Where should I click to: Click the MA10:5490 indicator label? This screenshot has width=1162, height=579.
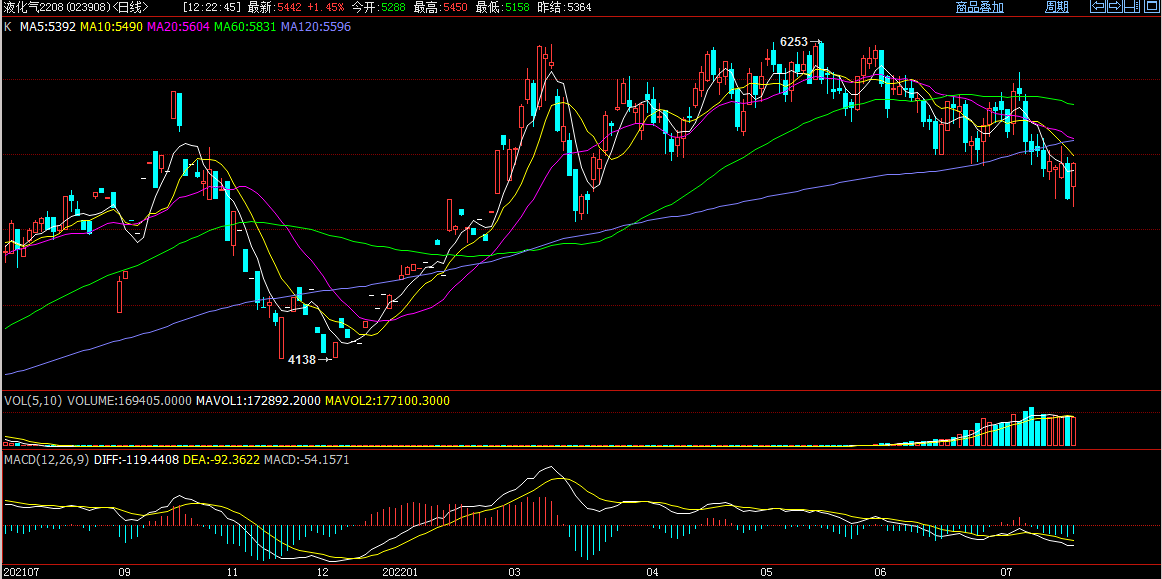[x=112, y=26]
